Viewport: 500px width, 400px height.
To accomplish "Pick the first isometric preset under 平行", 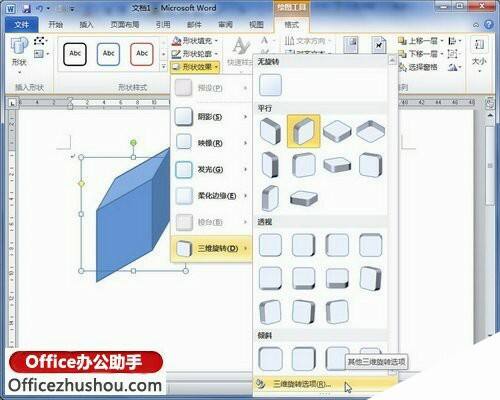I will pos(270,131).
